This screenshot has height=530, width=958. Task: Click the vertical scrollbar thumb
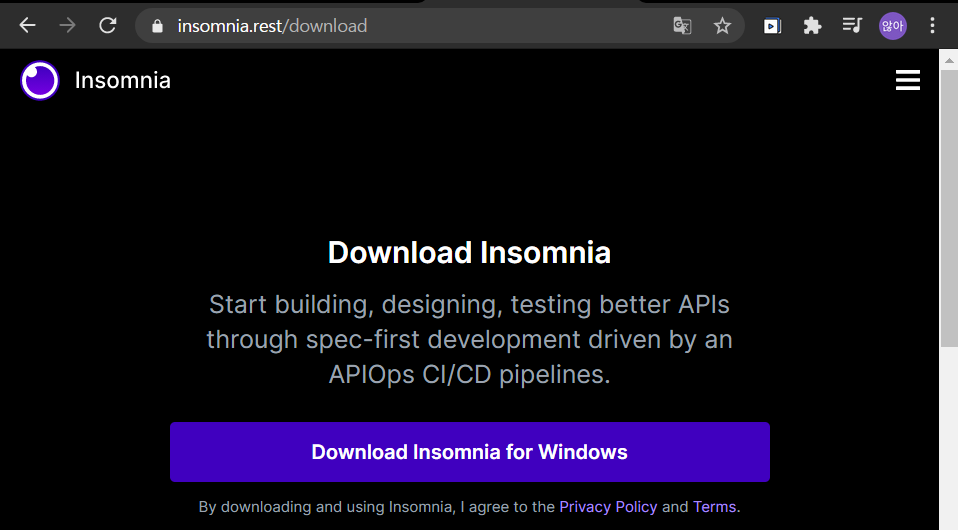coord(949,208)
